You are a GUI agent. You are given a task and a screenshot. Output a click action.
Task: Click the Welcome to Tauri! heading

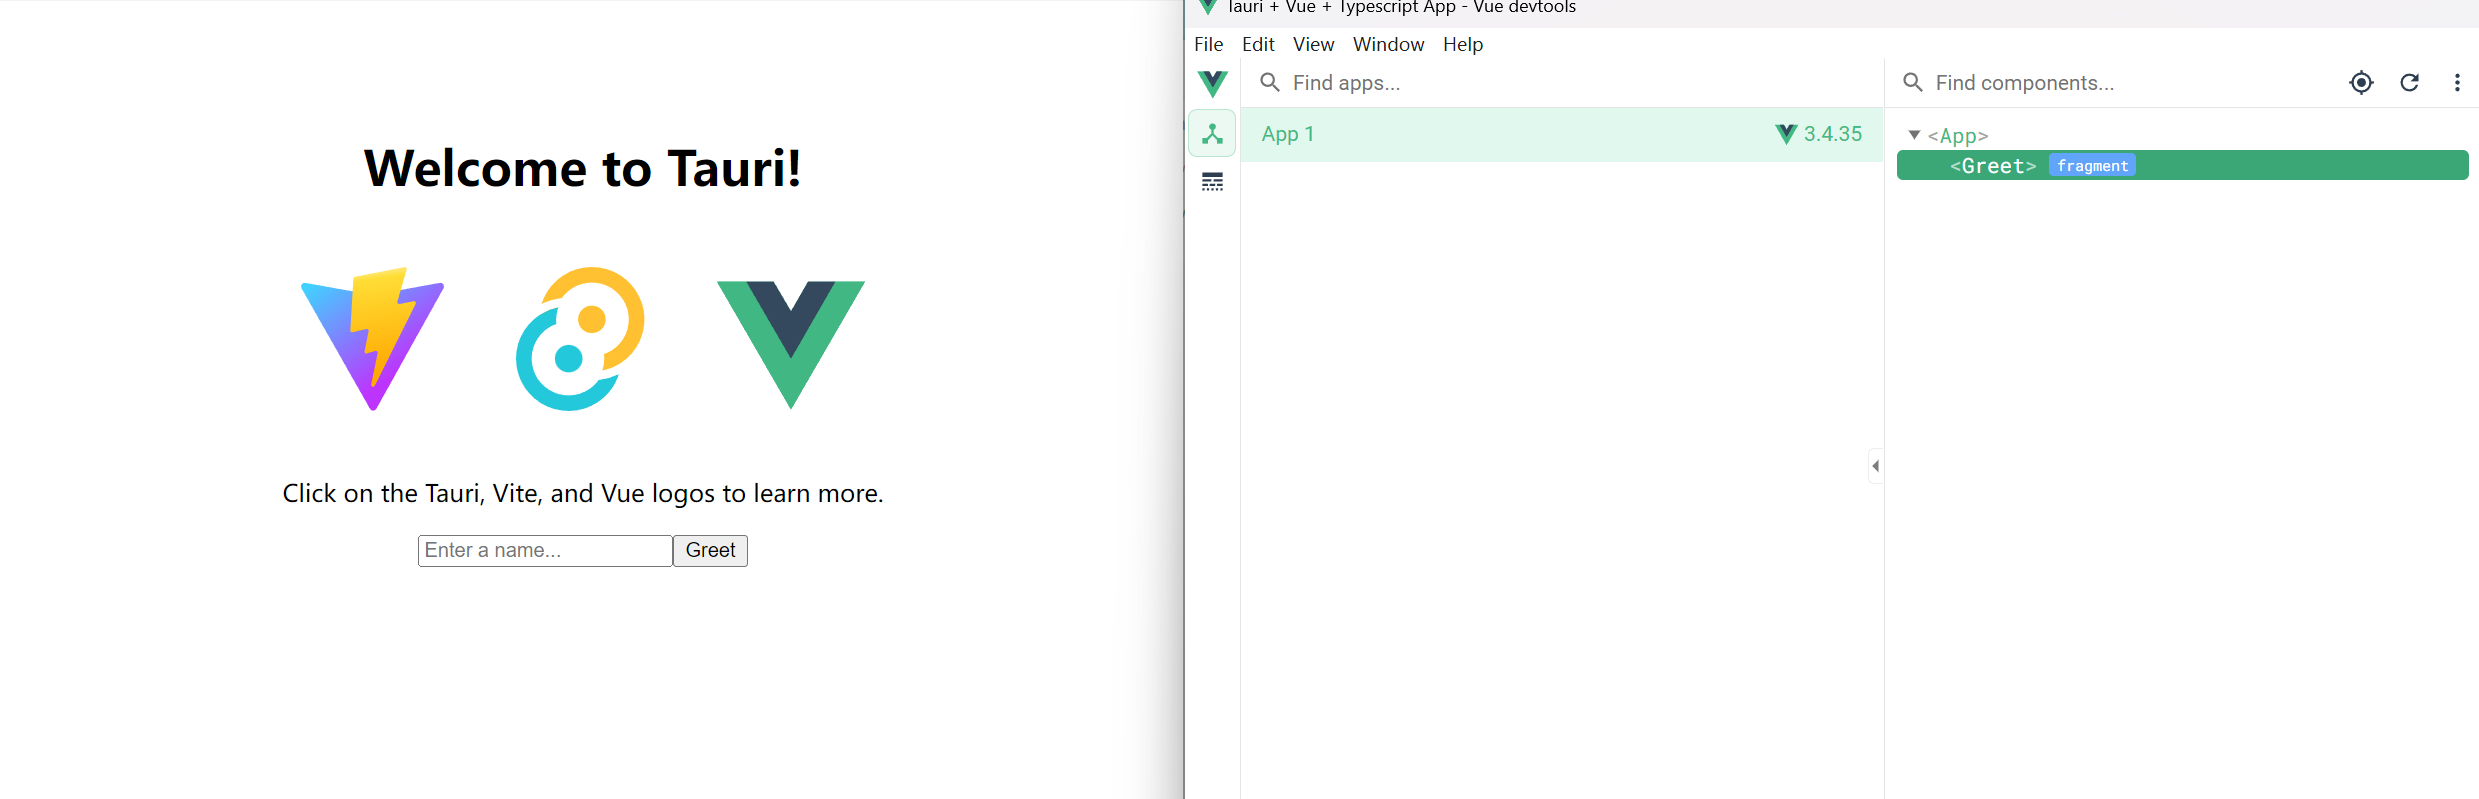point(583,168)
